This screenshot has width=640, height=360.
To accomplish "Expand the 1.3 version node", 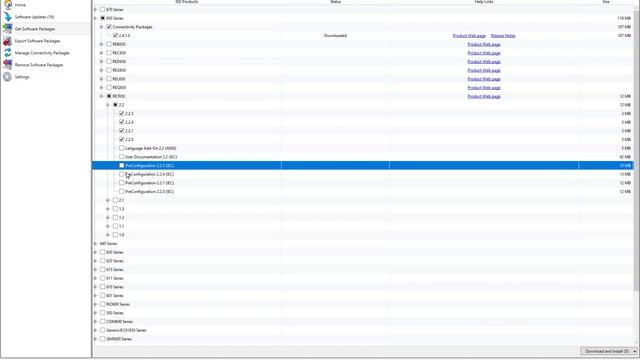I will pos(108,209).
